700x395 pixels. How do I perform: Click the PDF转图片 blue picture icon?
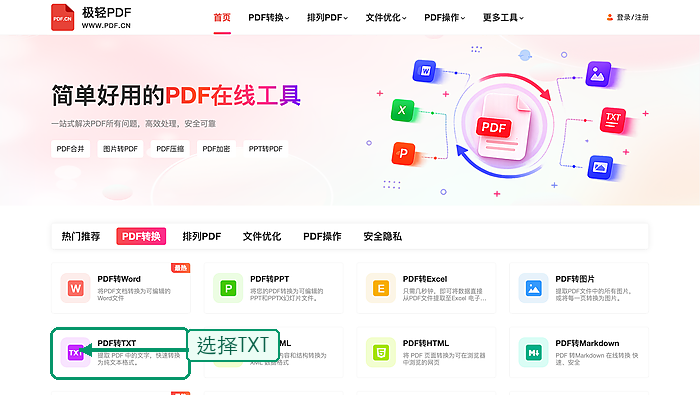533,288
